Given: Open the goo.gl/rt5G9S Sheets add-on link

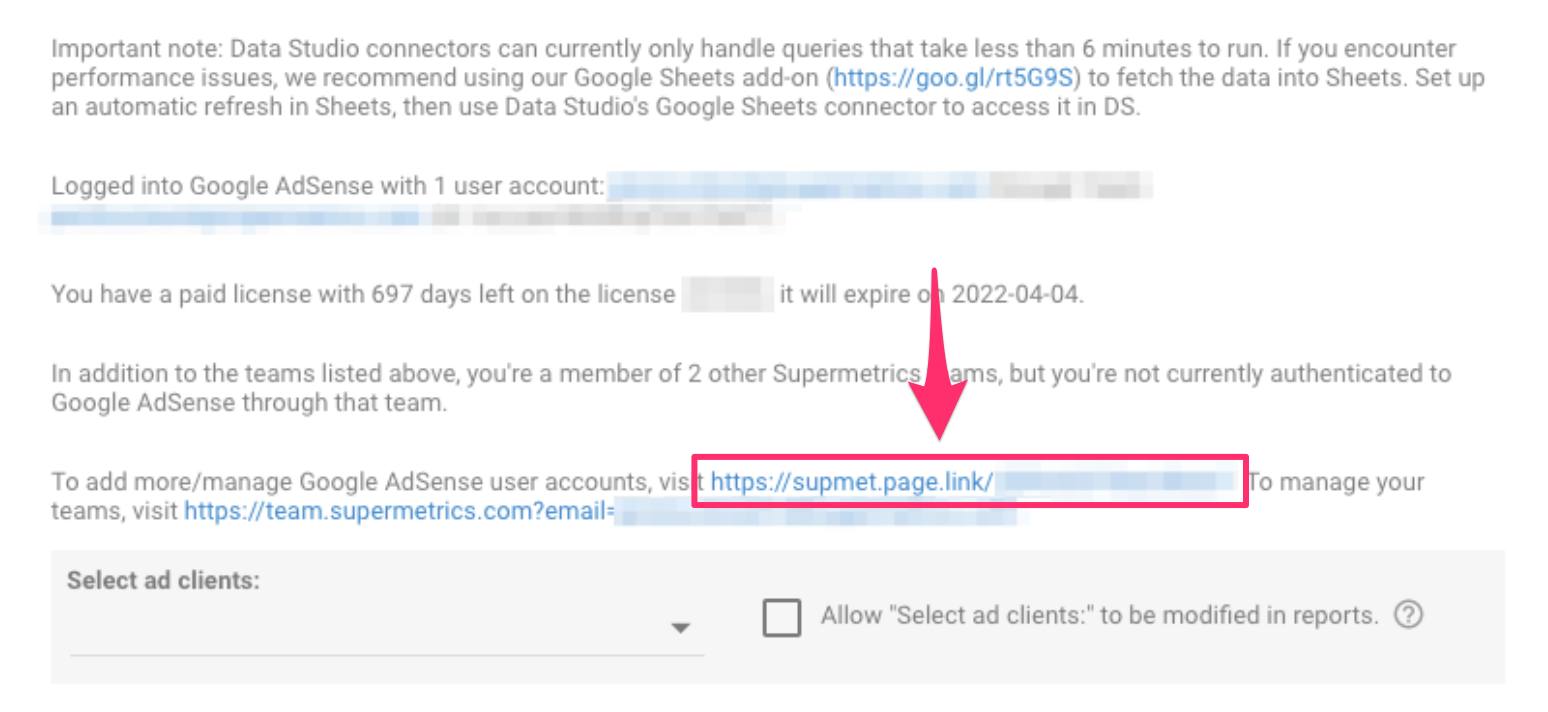Looking at the screenshot, I should click(x=953, y=77).
